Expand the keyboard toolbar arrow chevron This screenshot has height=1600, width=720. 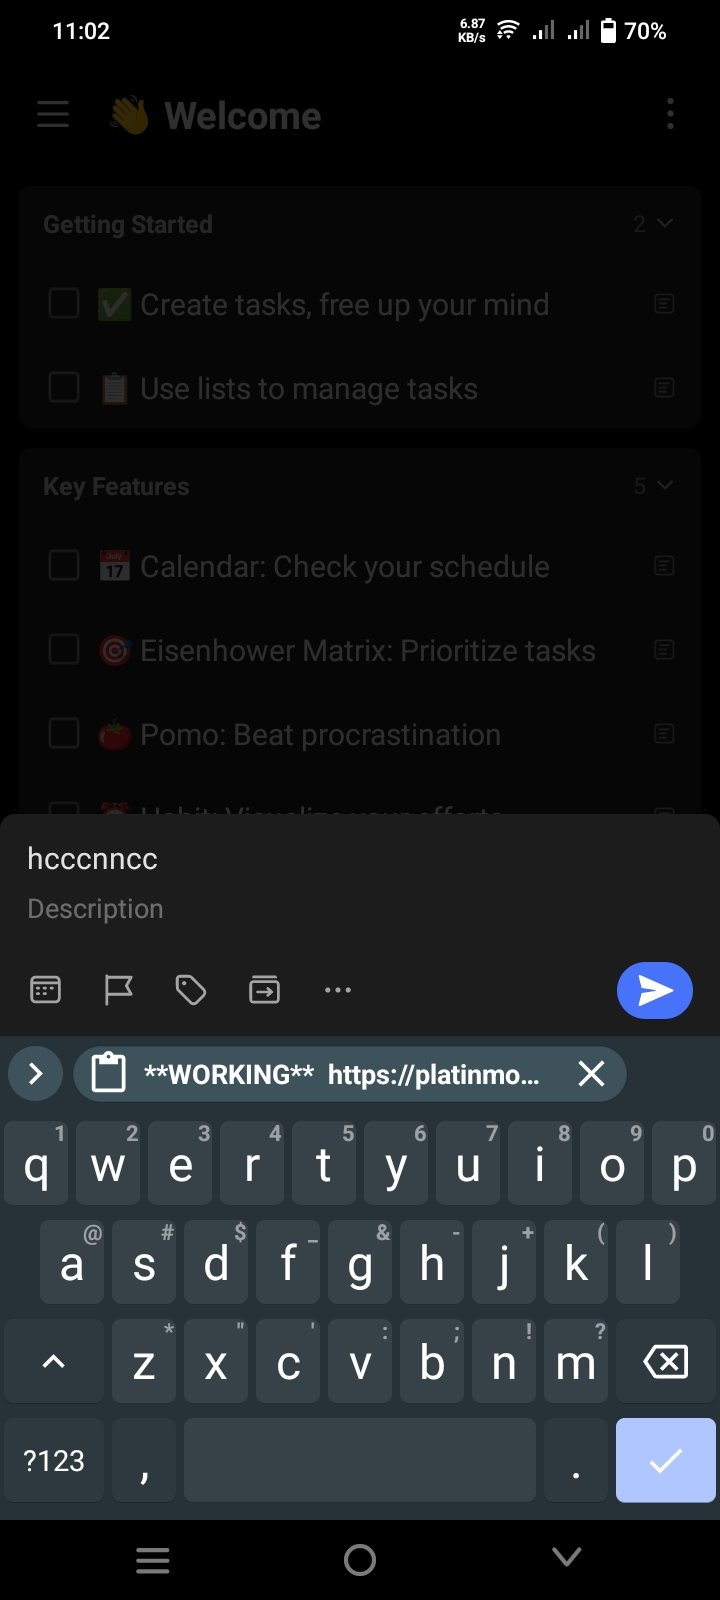(x=36, y=1074)
